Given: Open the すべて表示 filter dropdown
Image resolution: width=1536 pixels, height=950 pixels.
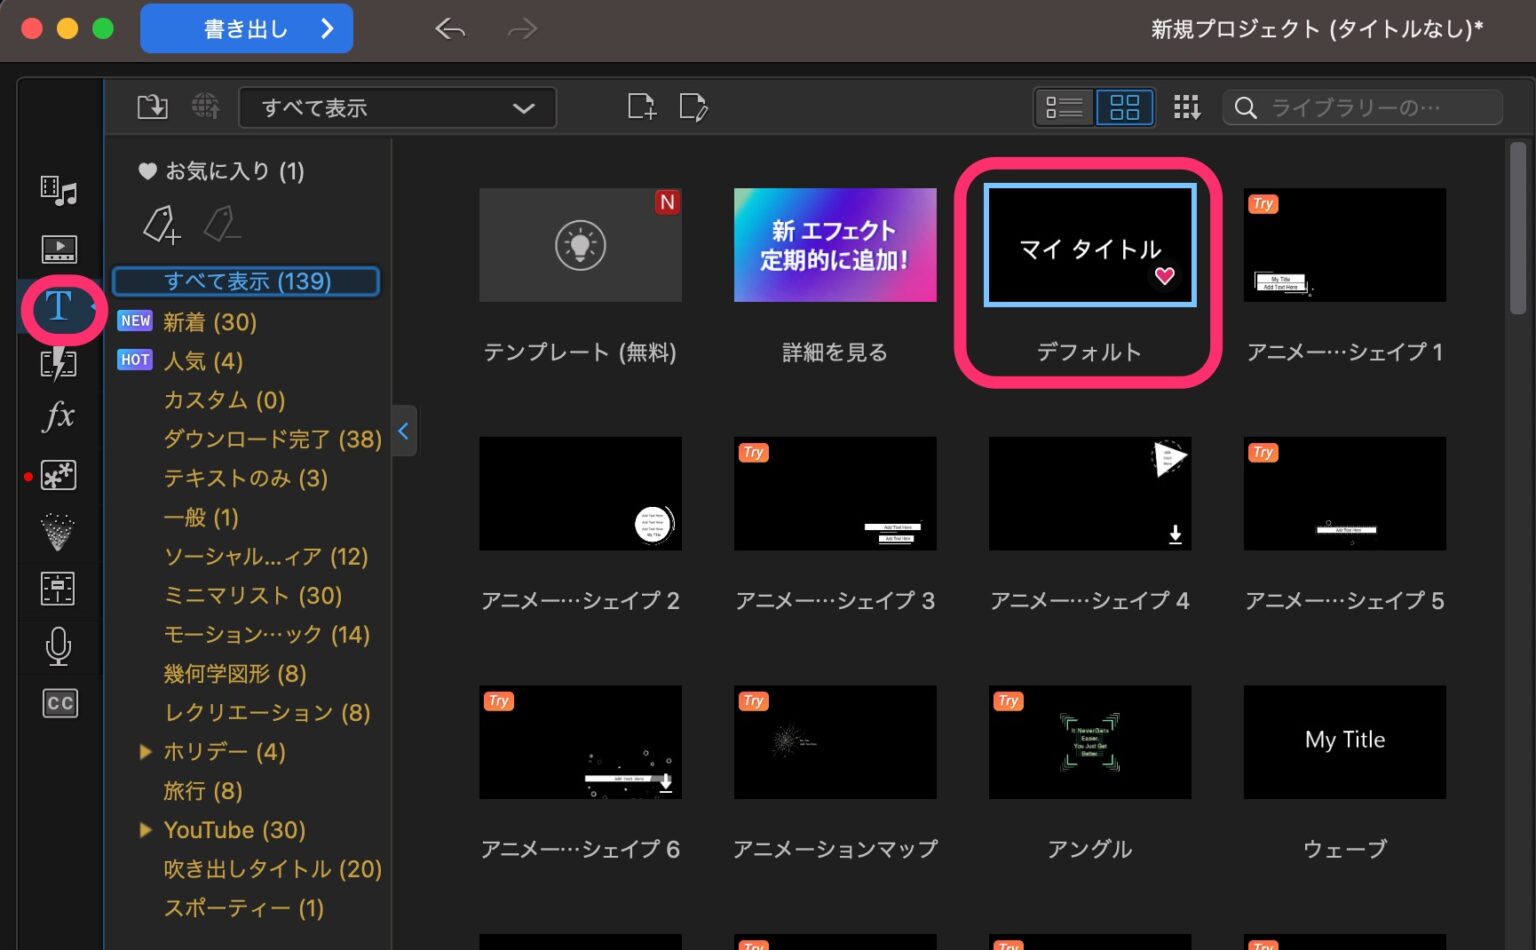Looking at the screenshot, I should point(397,107).
